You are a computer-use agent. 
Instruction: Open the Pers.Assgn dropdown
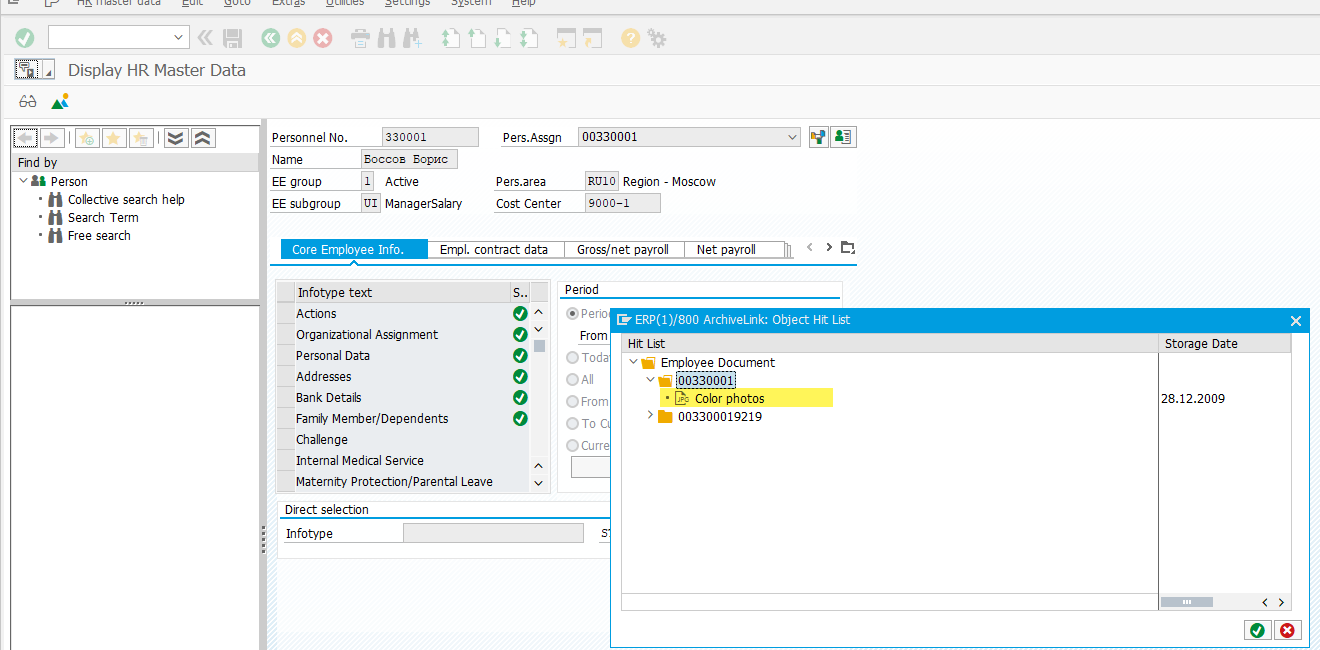792,137
